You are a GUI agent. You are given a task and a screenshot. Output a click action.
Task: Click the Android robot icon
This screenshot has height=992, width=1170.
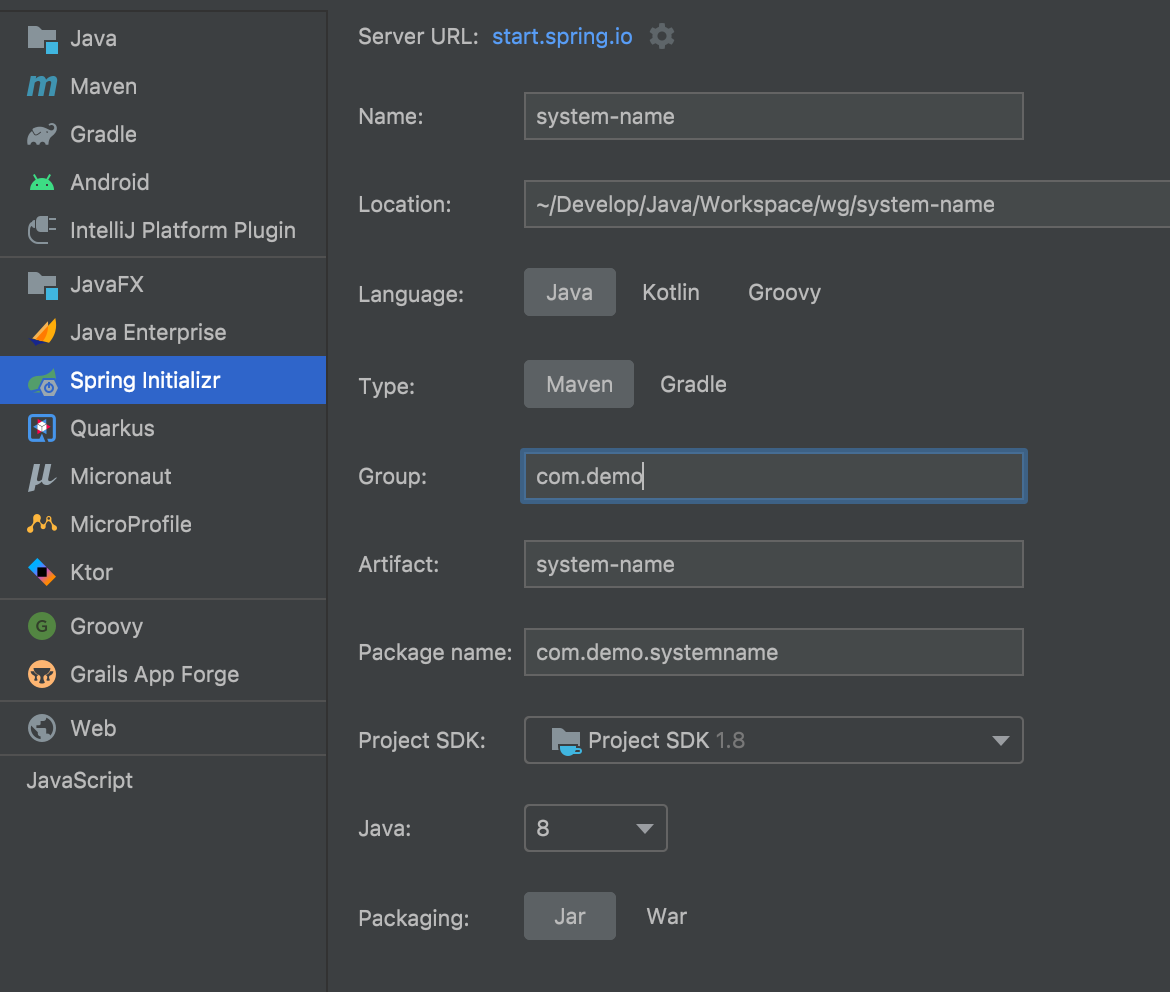pyautogui.click(x=43, y=182)
